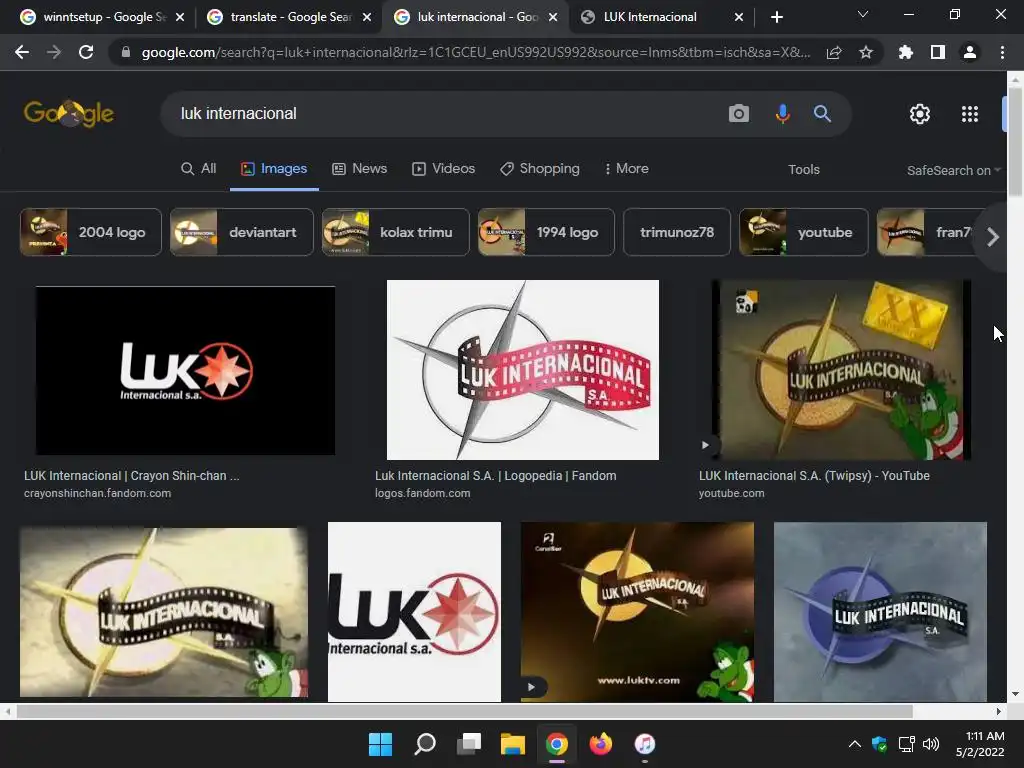This screenshot has height=768, width=1024.
Task: Open File Explorer from taskbar
Action: pyautogui.click(x=513, y=744)
